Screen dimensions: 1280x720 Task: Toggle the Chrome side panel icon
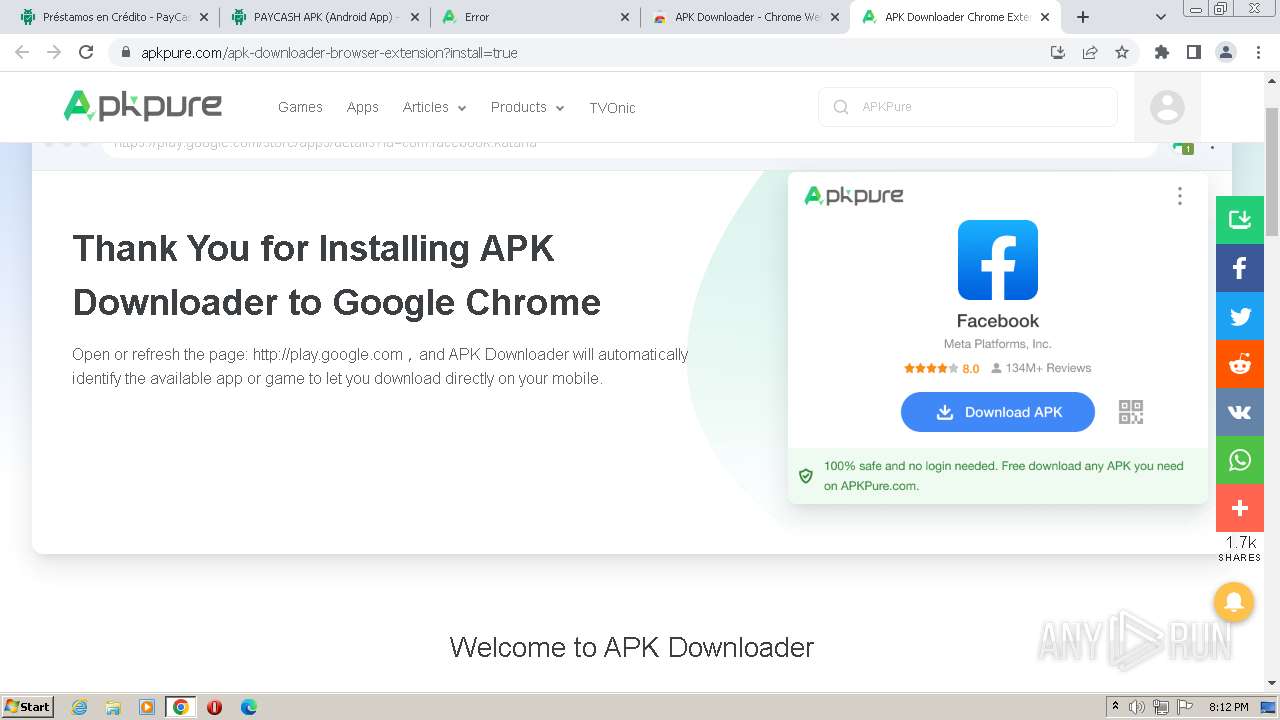[x=1194, y=52]
